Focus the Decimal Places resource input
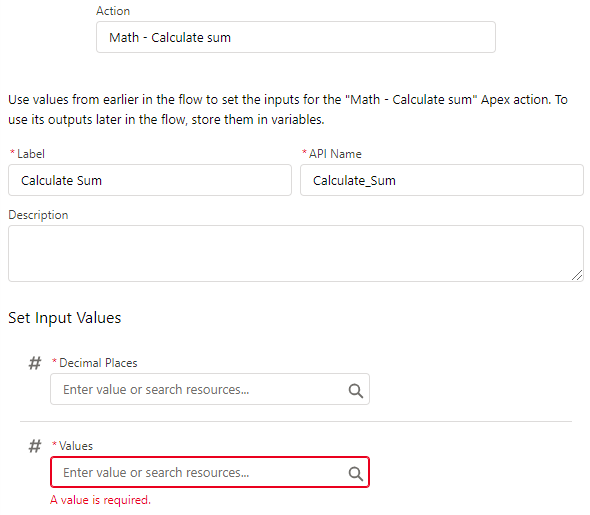This screenshot has width=590, height=515. point(210,389)
